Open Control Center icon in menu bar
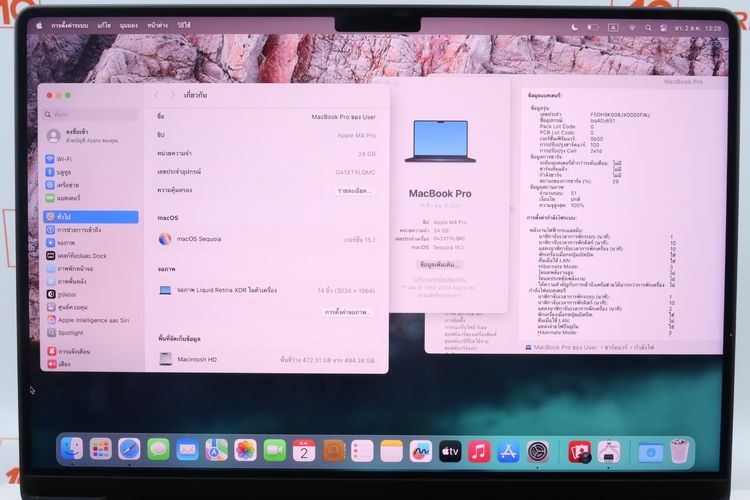This screenshot has width=750, height=500. [x=663, y=28]
